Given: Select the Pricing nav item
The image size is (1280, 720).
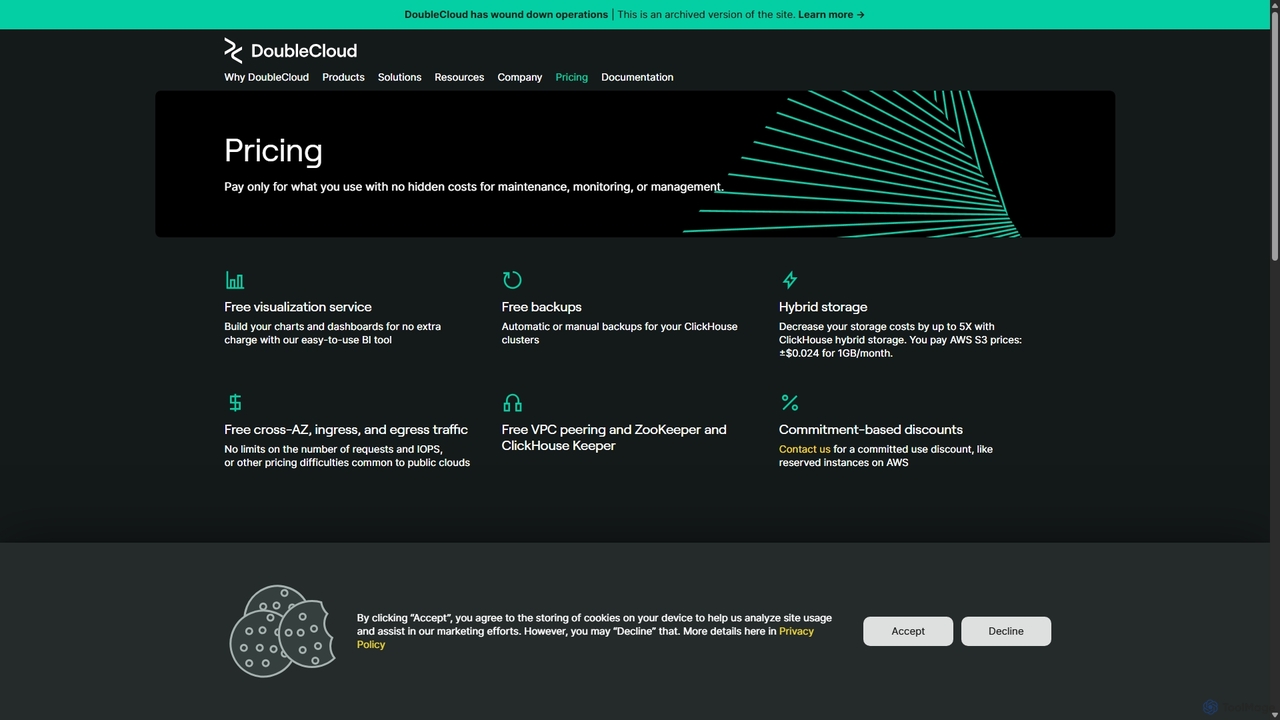Looking at the screenshot, I should pos(572,77).
